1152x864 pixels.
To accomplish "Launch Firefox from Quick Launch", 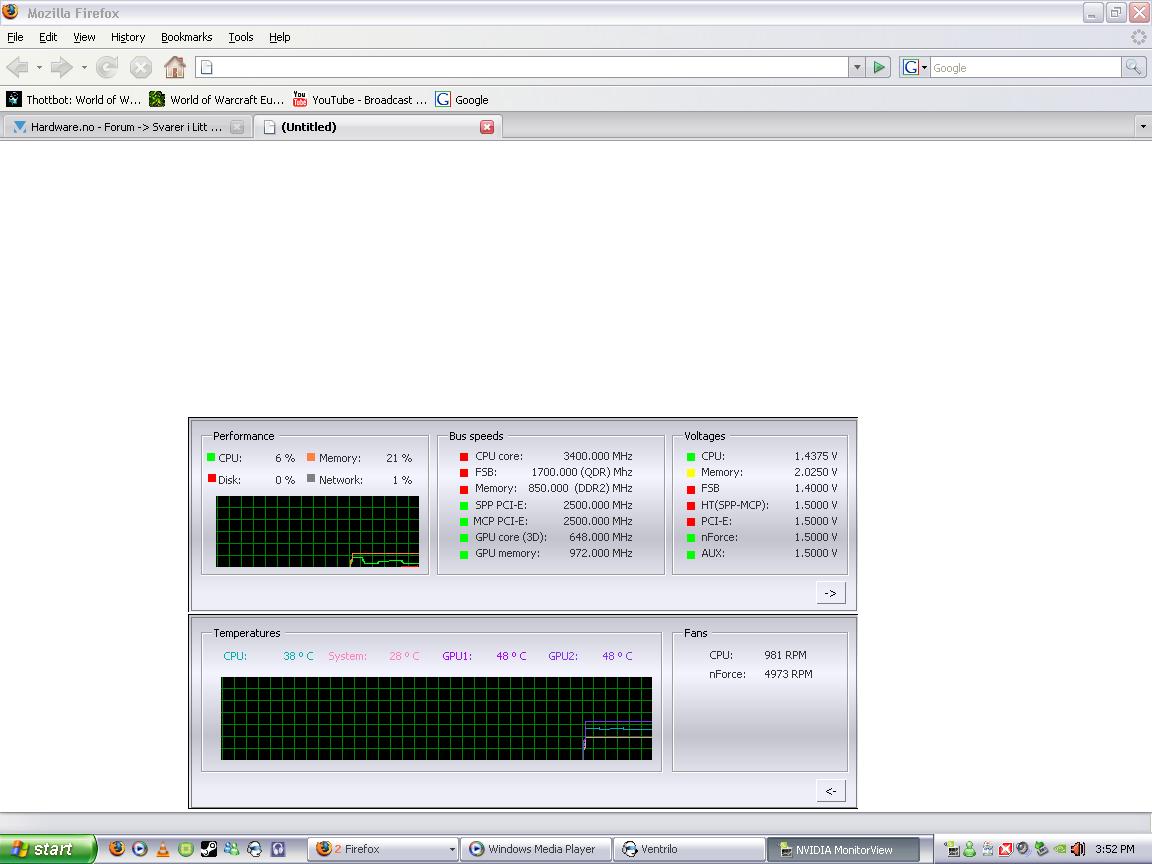I will pos(117,849).
